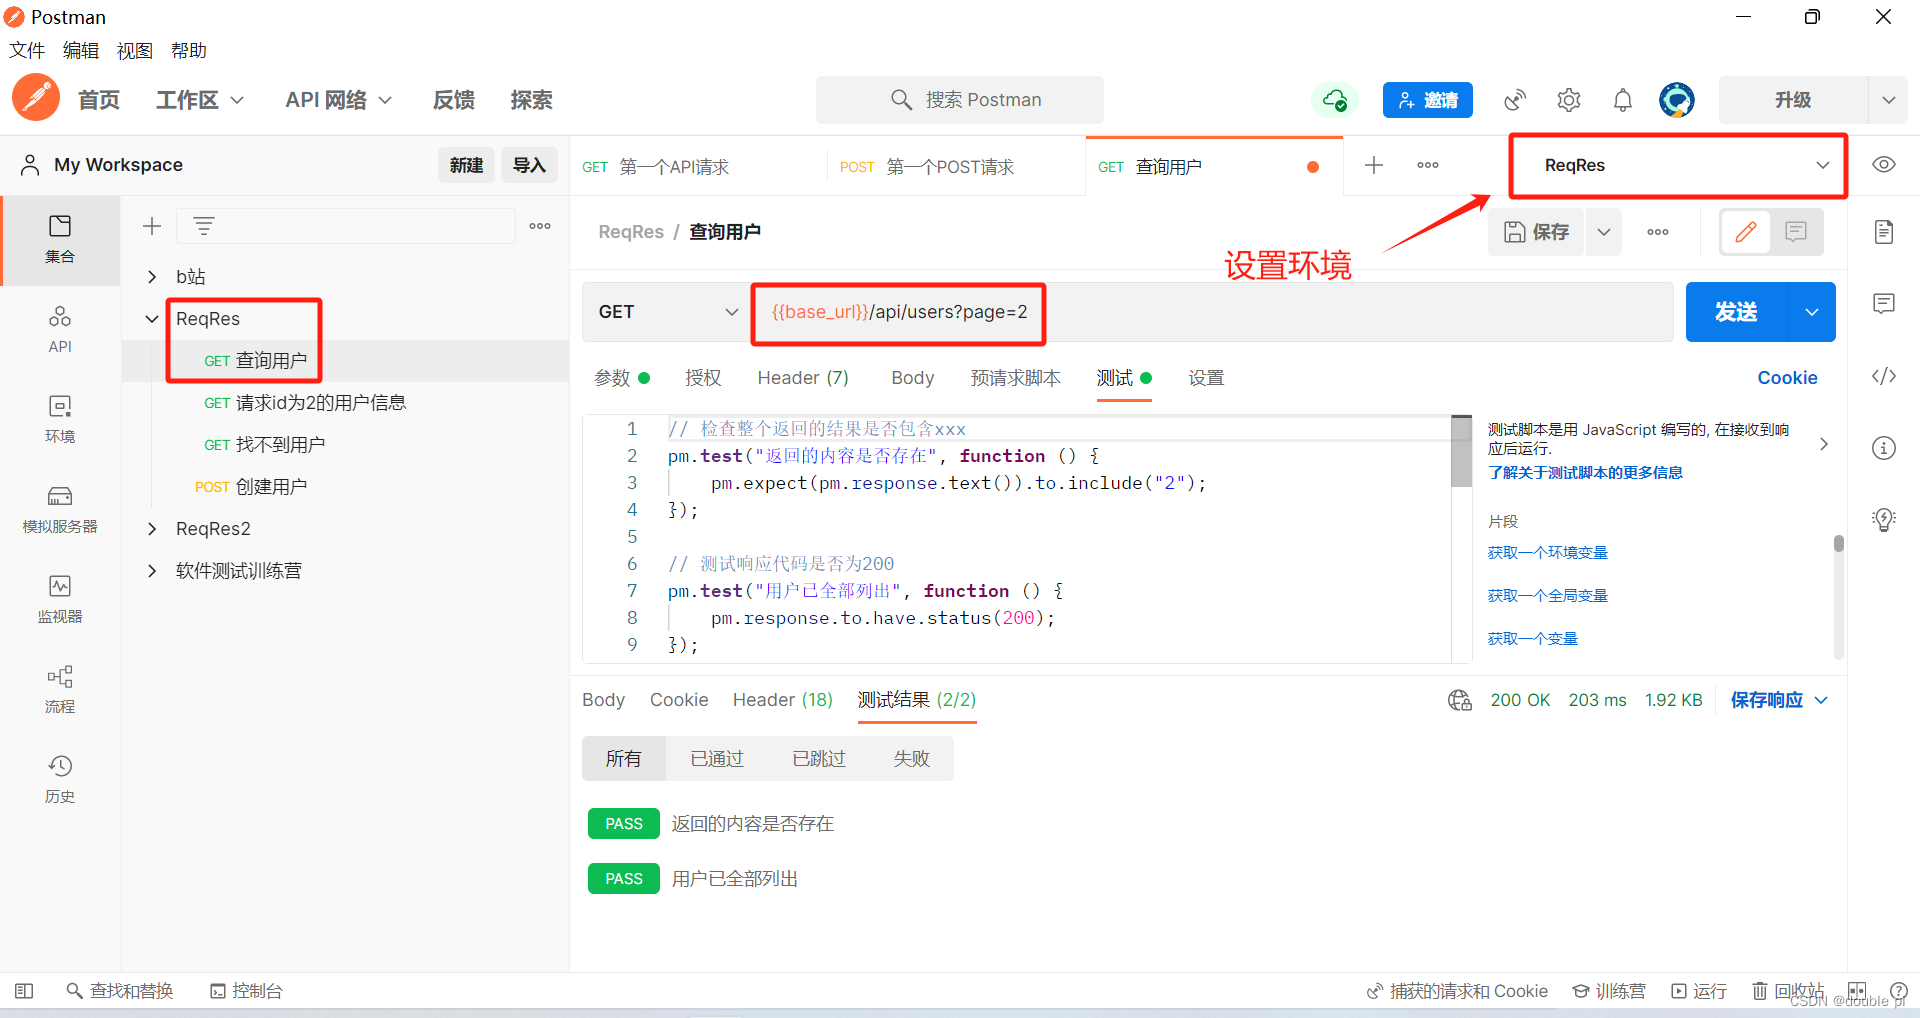Screen dimensions: 1920x1018
Task: Open the Monitors (监视器) panel
Action: [x=60, y=600]
